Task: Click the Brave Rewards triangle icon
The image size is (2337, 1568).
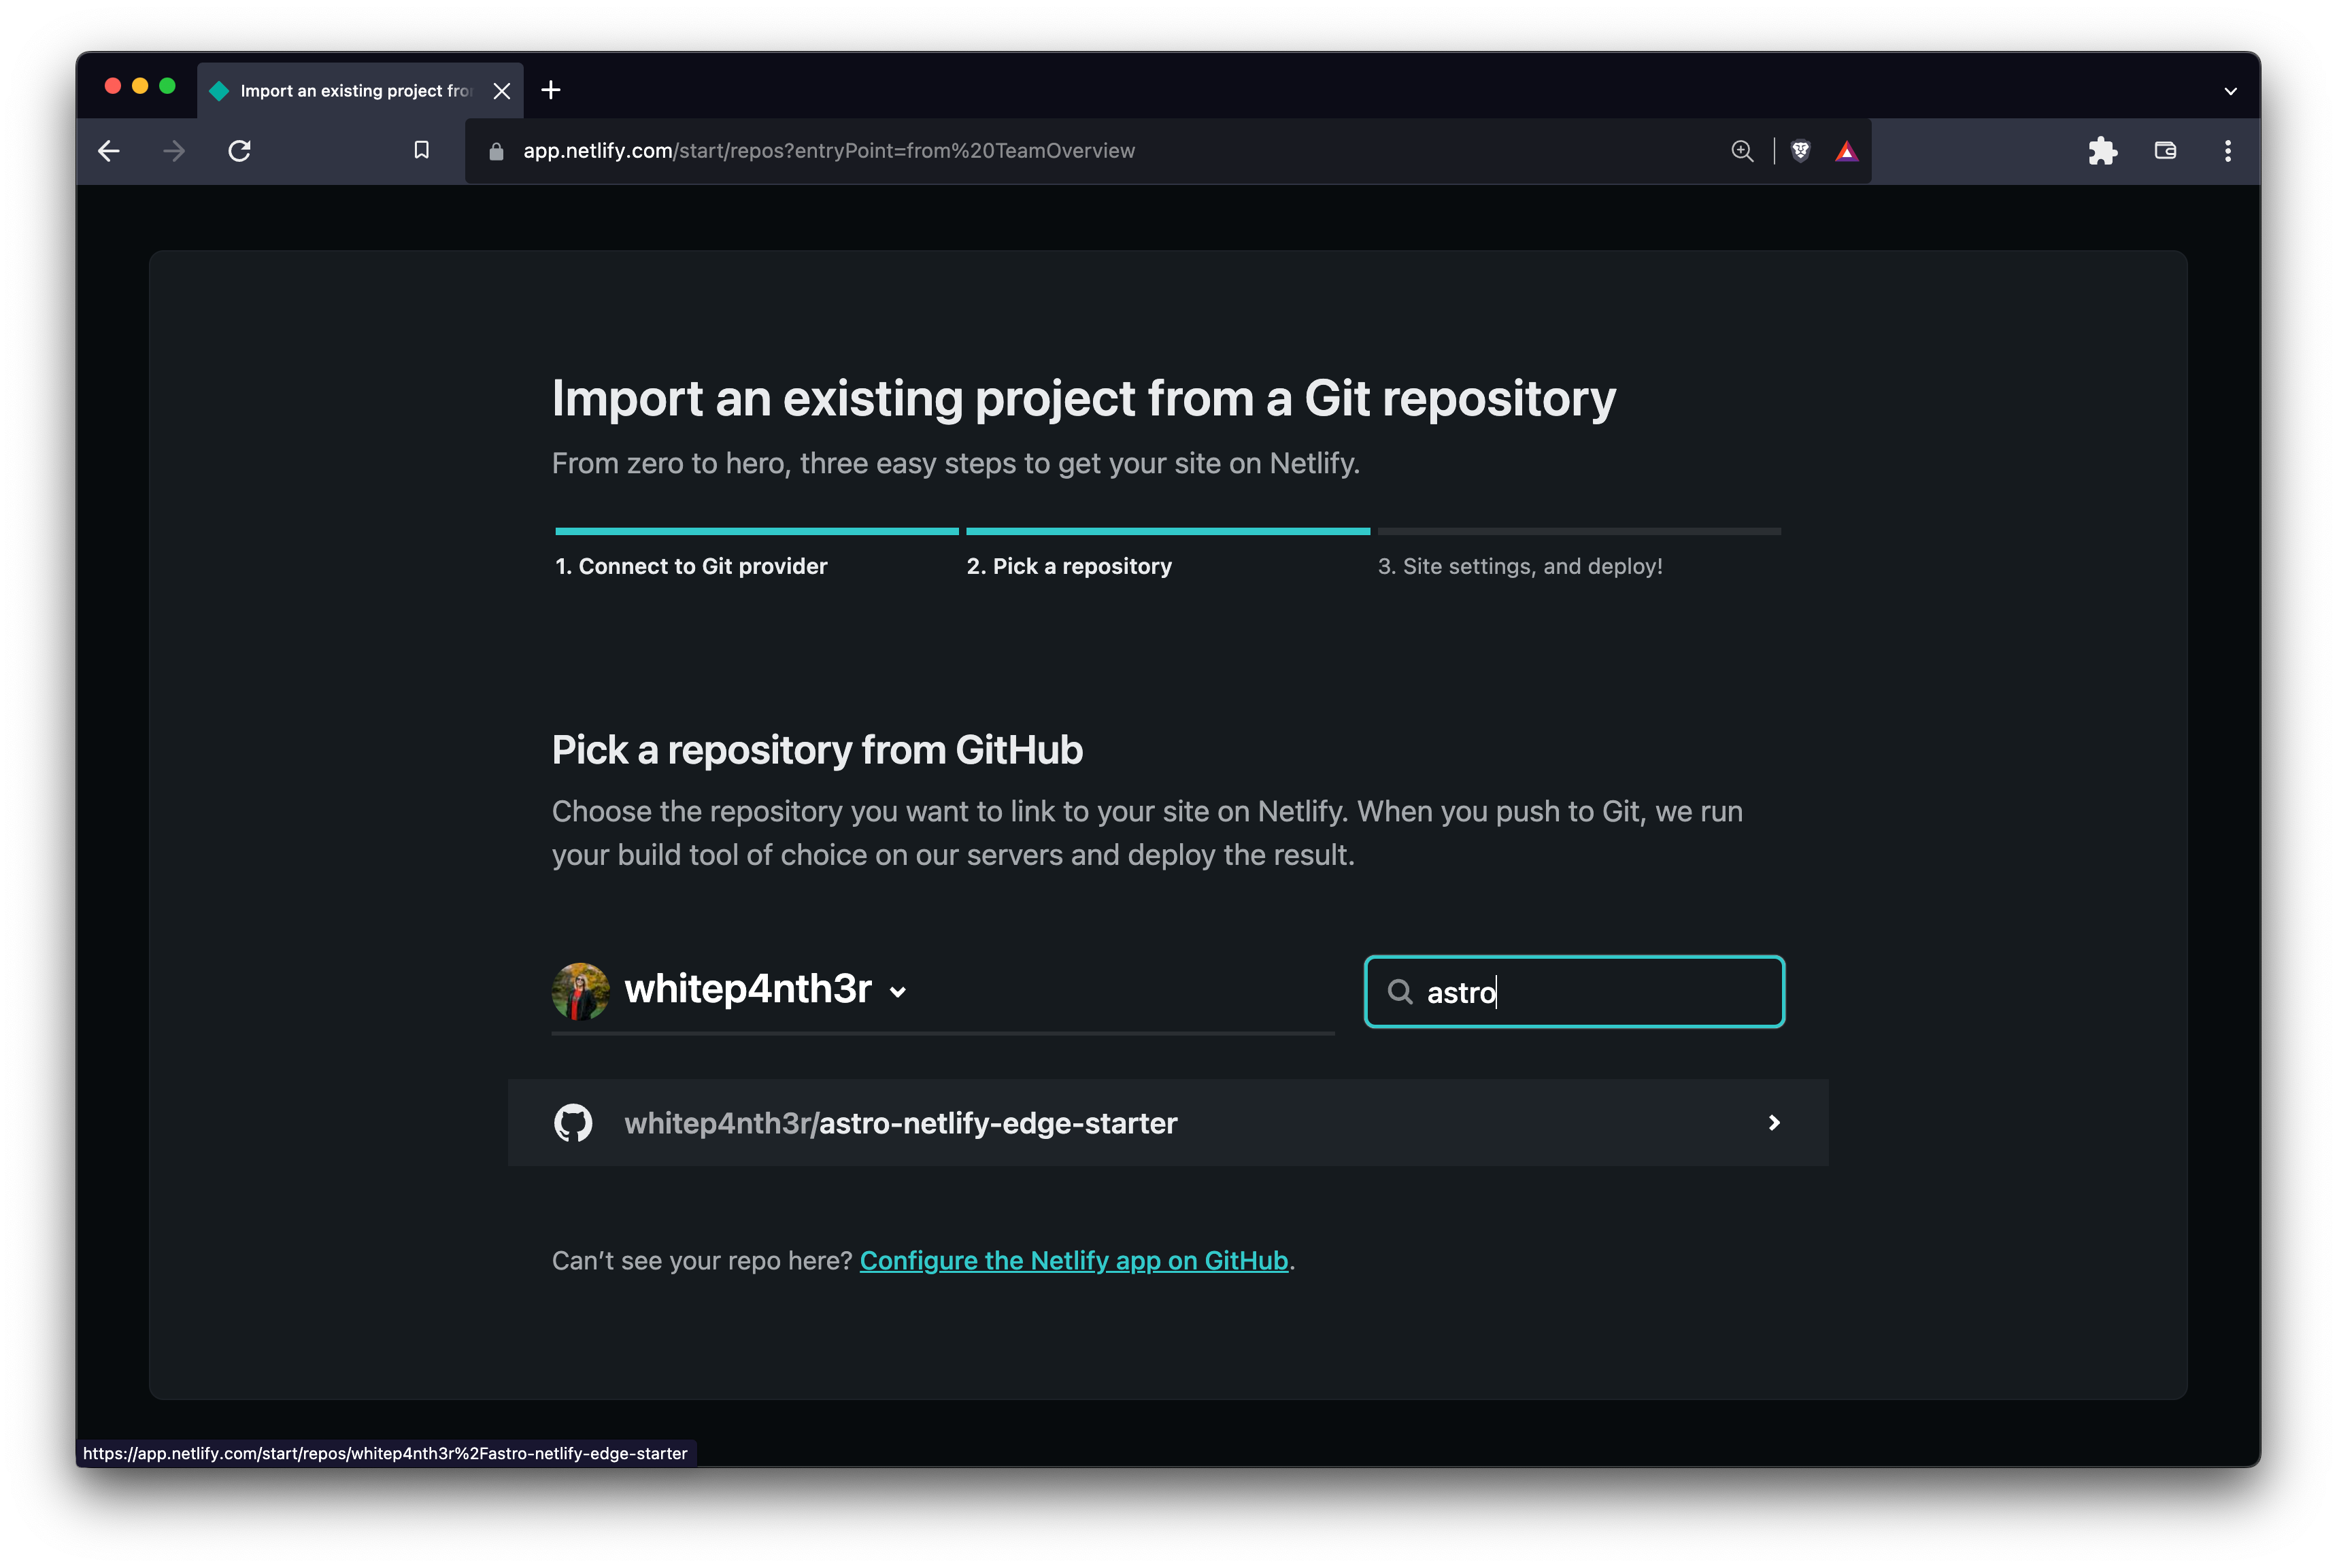Action: coord(1846,151)
